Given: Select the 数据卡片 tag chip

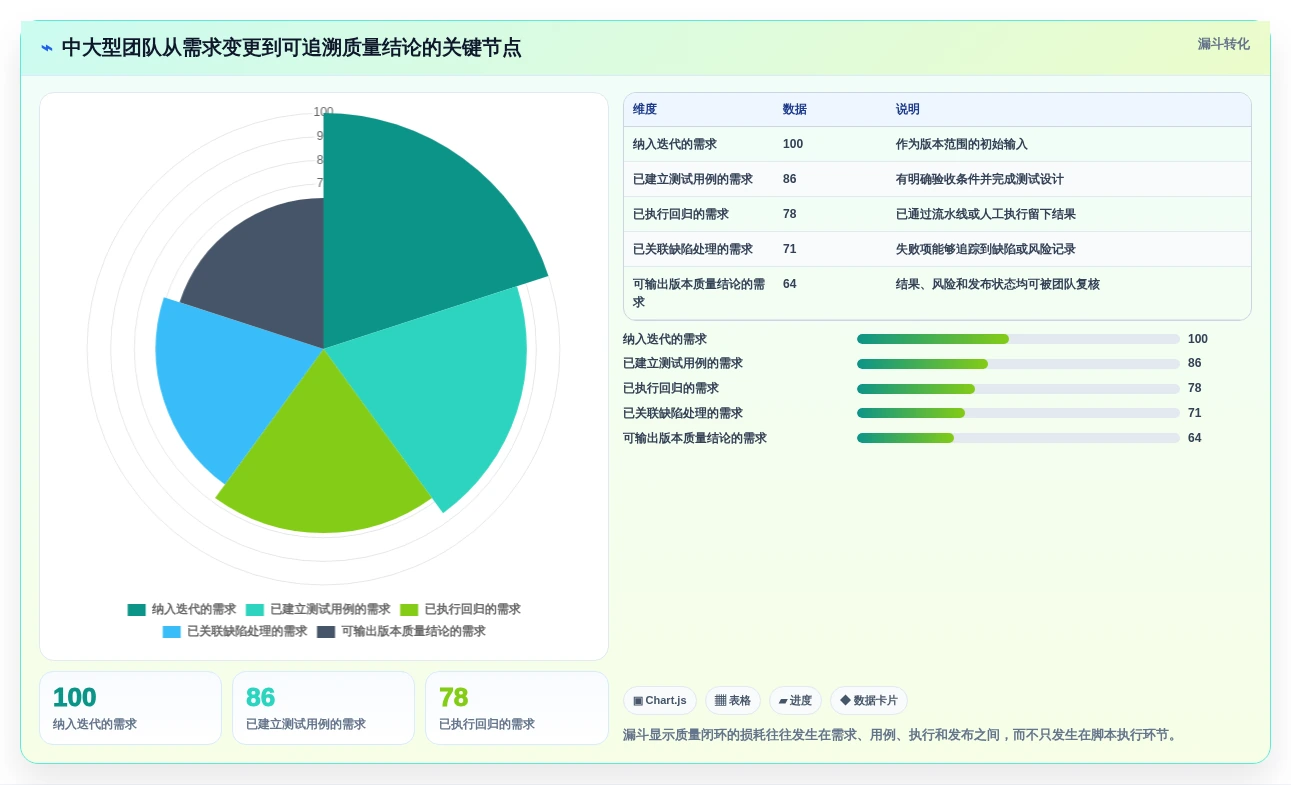Looking at the screenshot, I should click(x=869, y=701).
